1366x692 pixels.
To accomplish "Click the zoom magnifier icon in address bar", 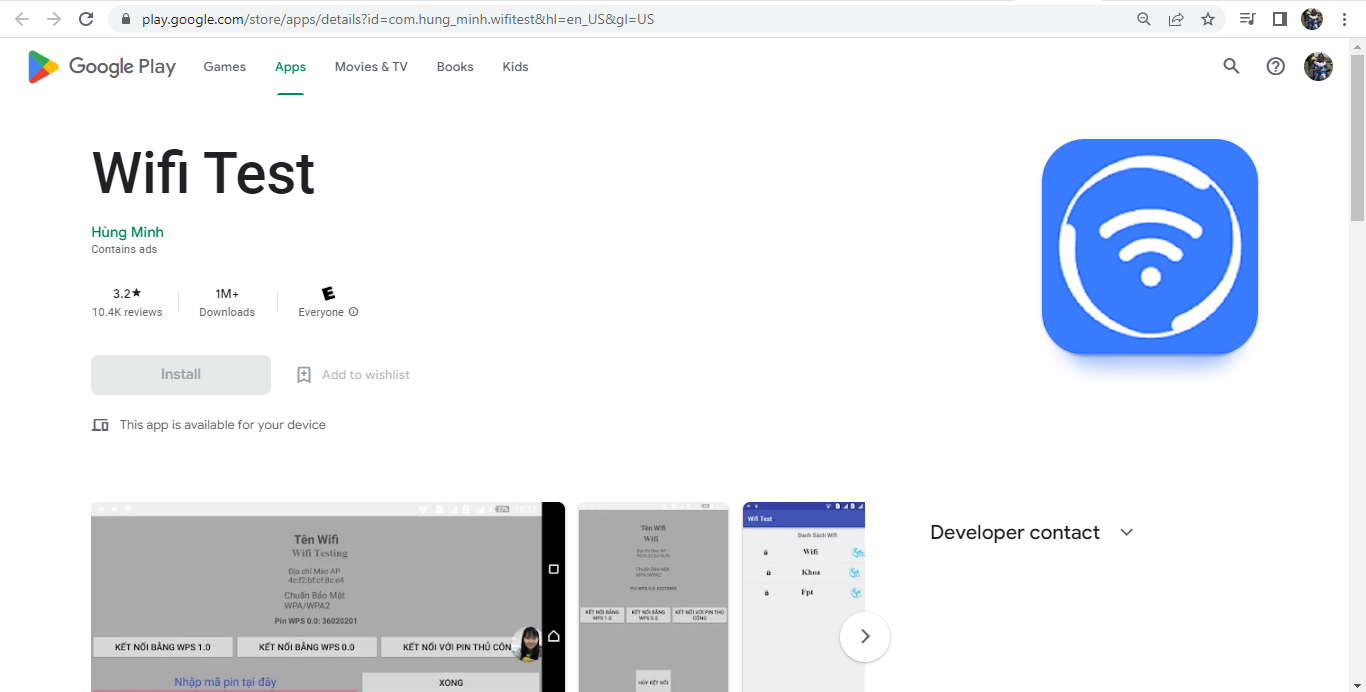I will pos(1144,19).
